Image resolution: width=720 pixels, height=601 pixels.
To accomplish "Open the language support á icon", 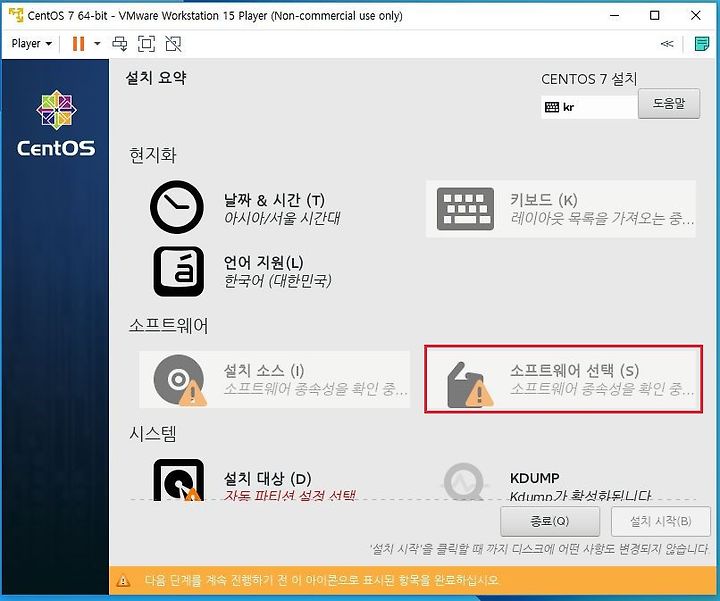I will [x=179, y=271].
